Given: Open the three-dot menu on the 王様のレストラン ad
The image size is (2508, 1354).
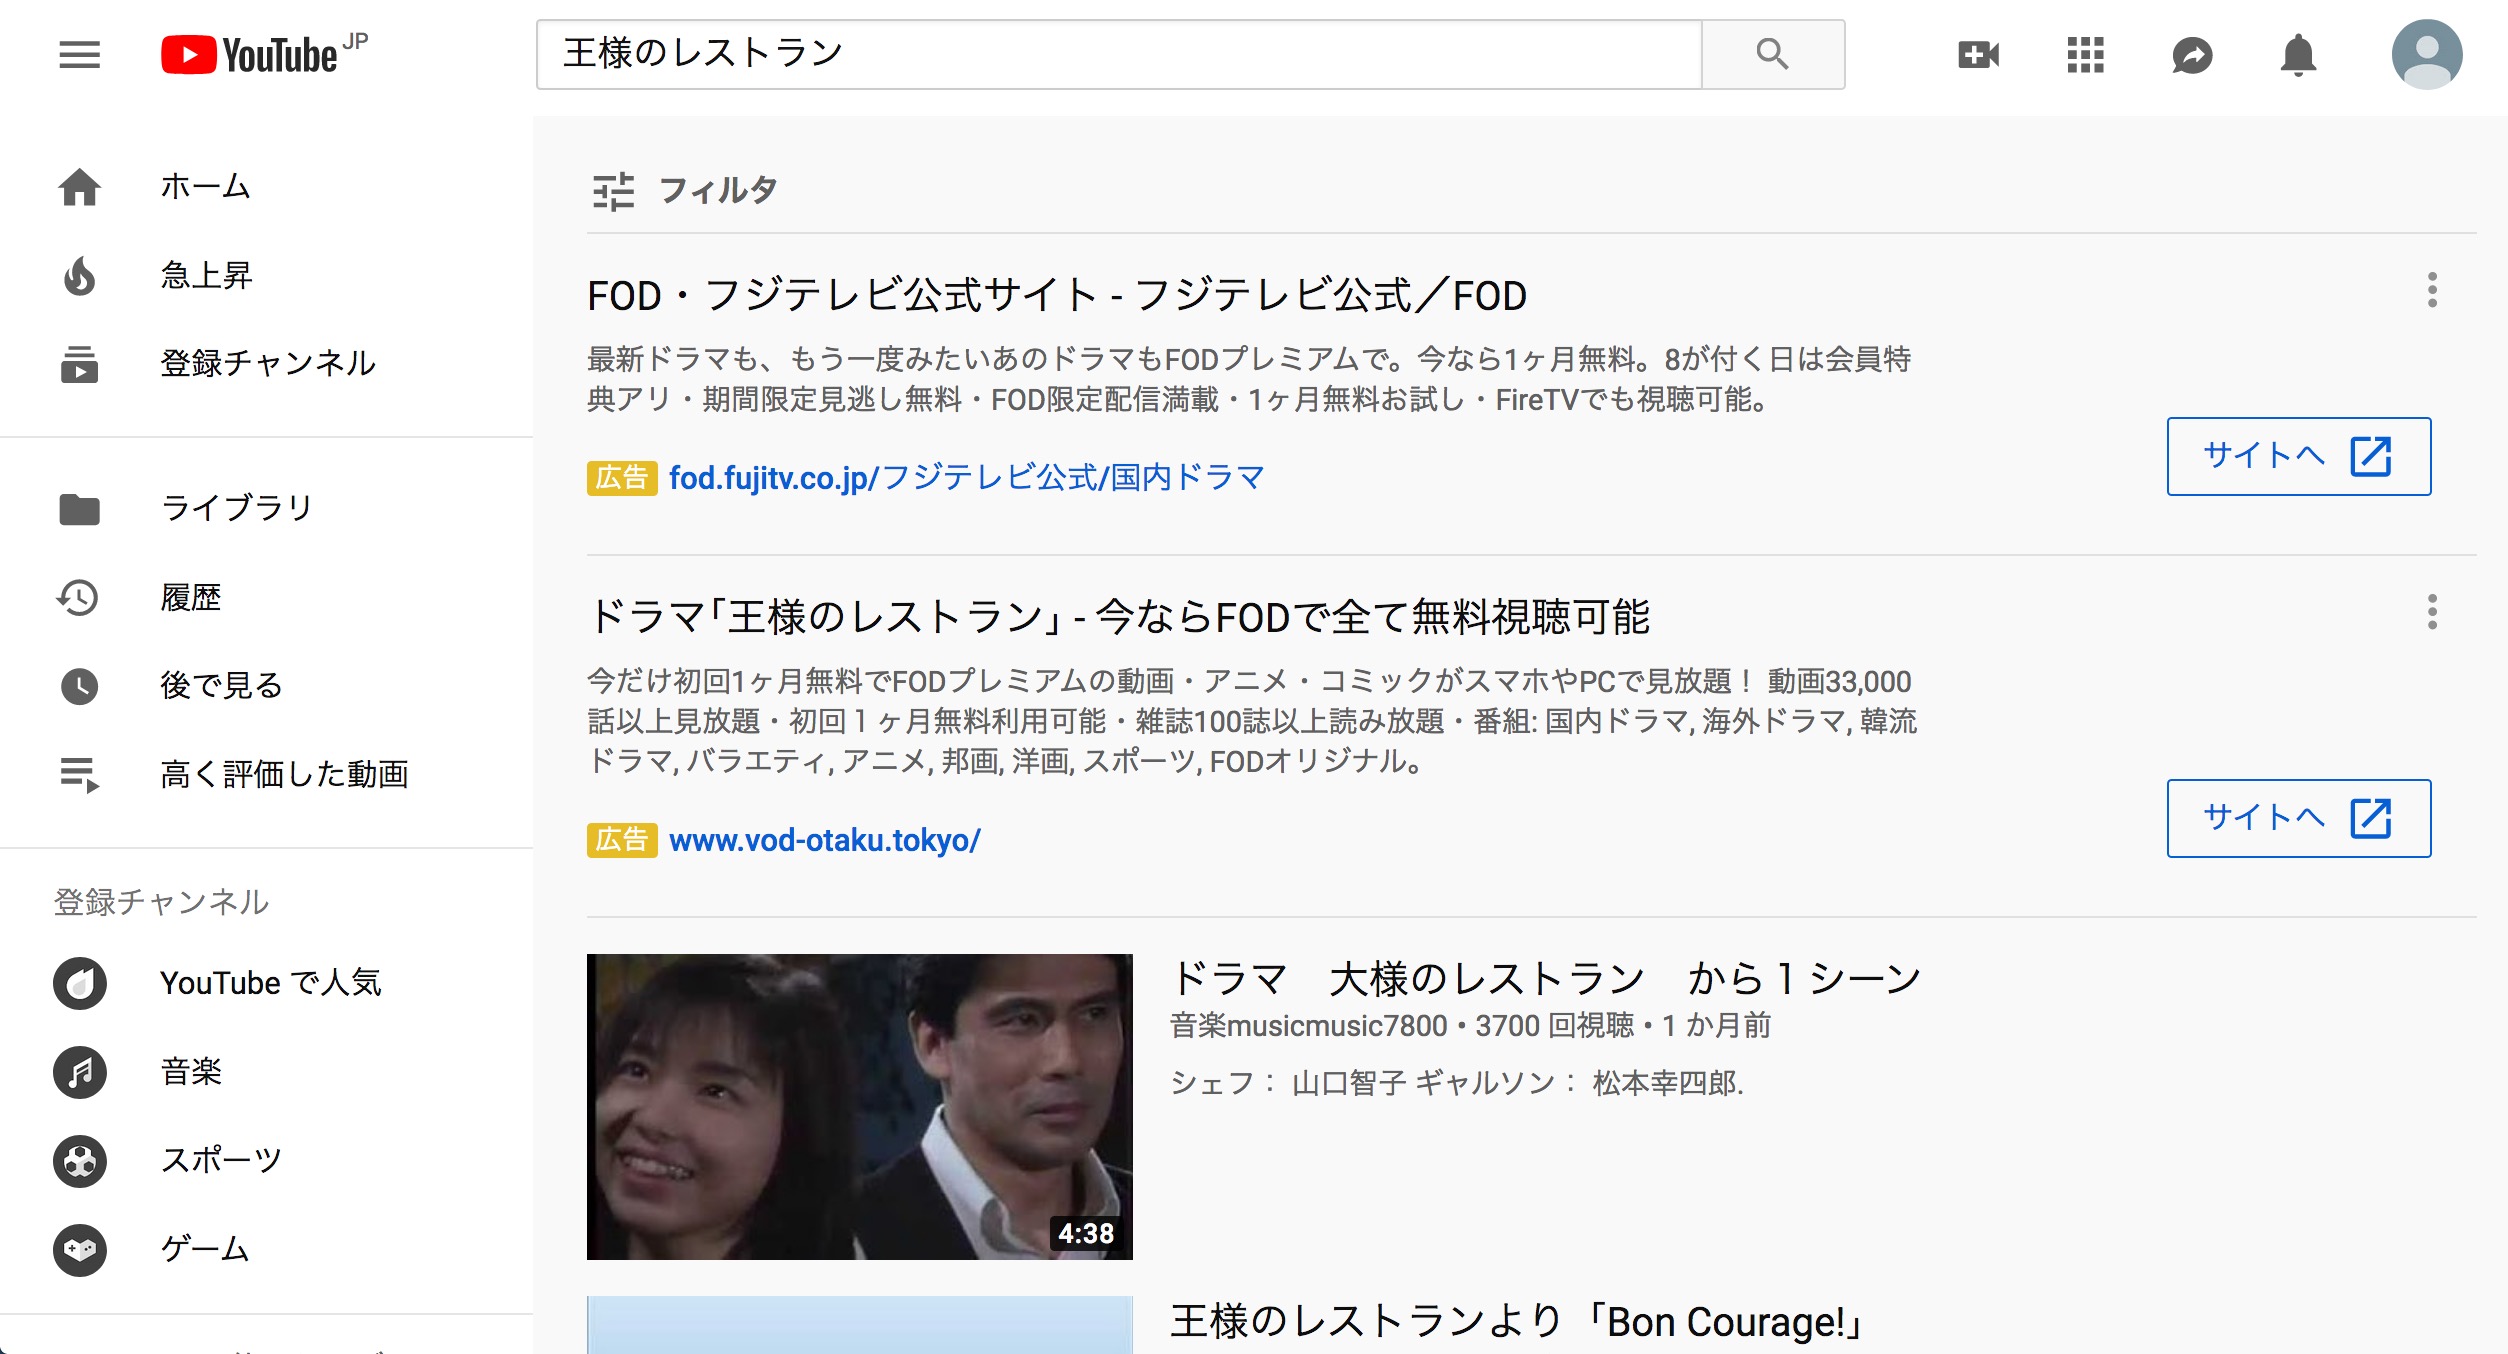Looking at the screenshot, I should click(x=2432, y=612).
